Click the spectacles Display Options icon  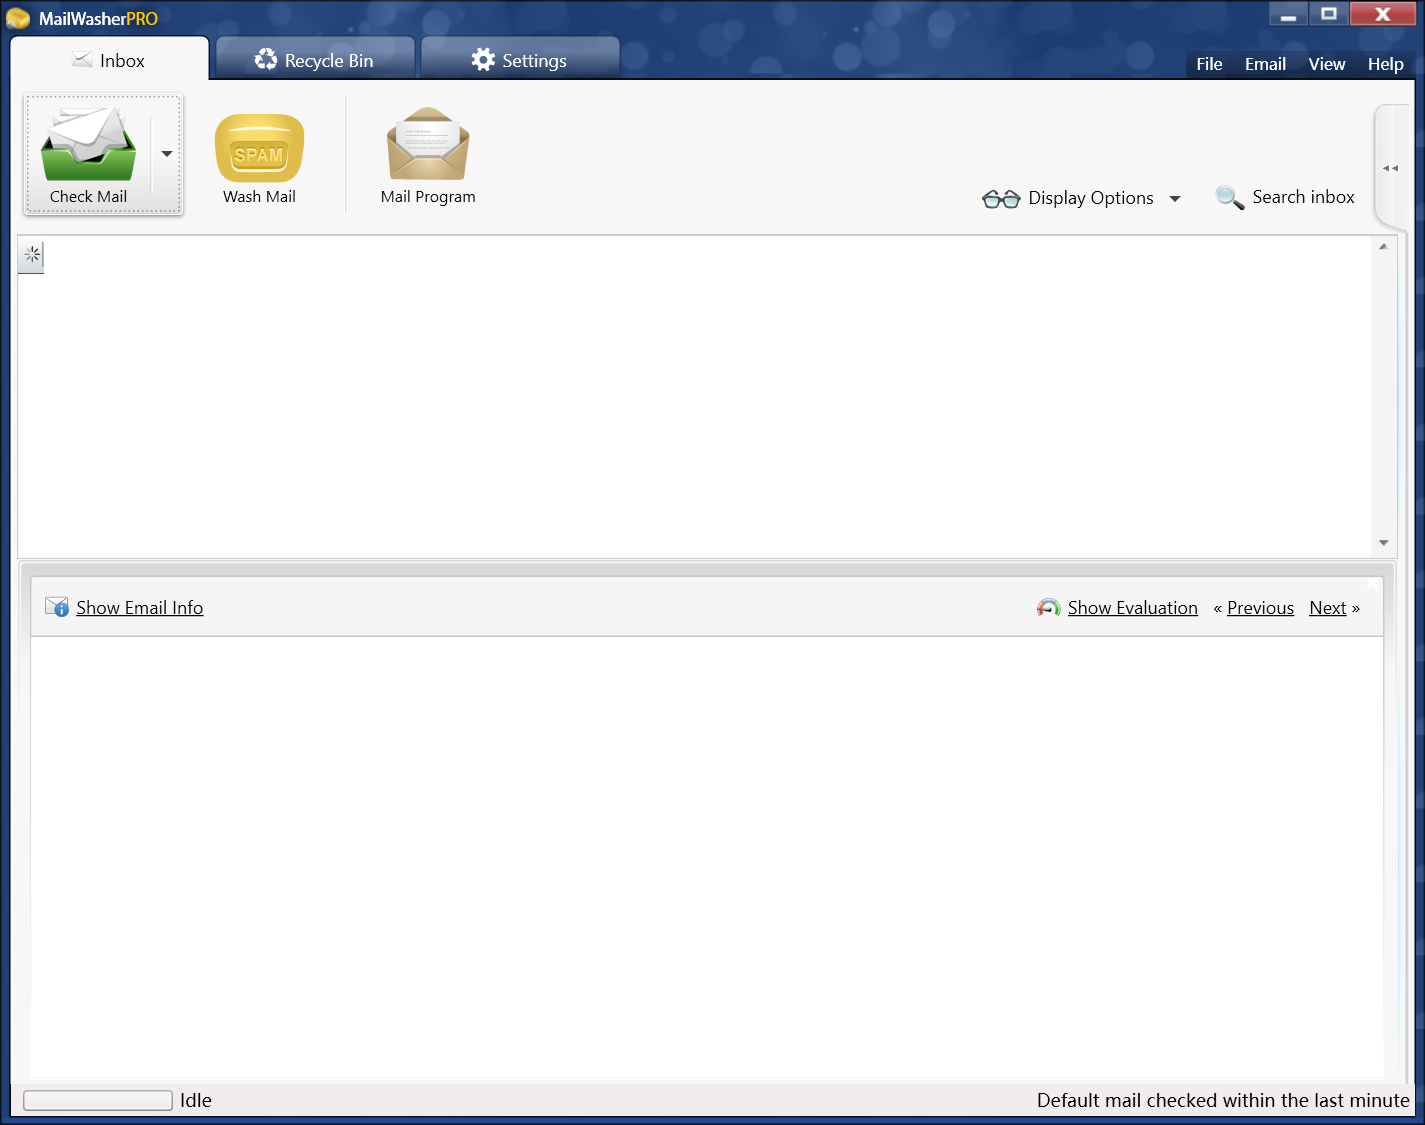point(1001,198)
